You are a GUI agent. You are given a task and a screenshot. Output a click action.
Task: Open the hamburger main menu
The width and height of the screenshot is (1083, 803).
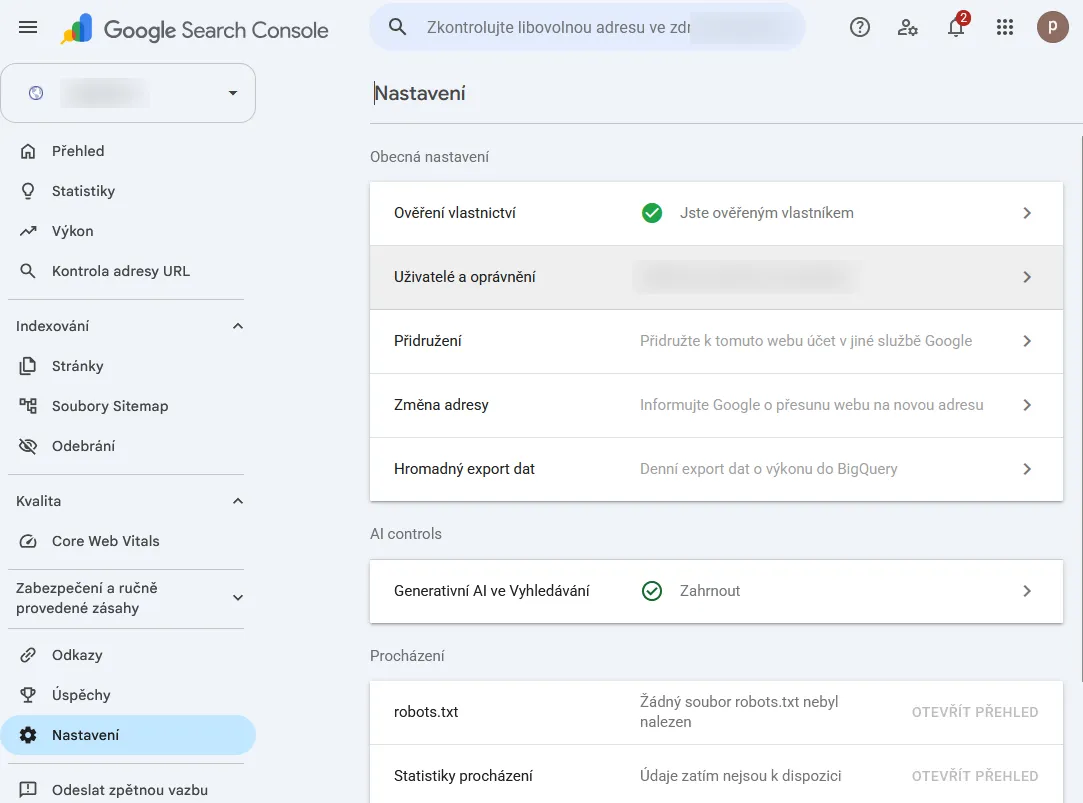tap(28, 28)
